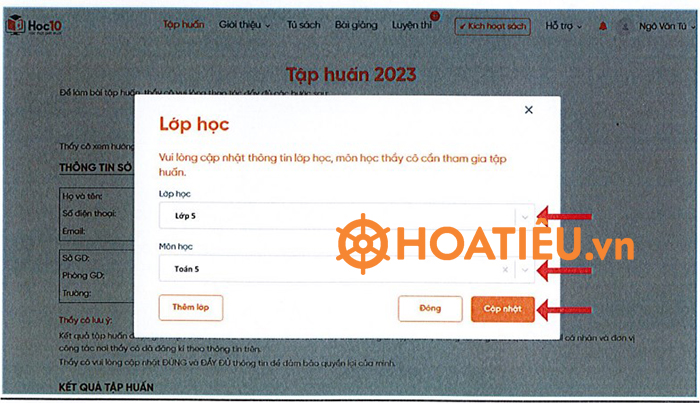Open the Tủ sách menu item
This screenshot has width=700, height=403.
(x=301, y=25)
